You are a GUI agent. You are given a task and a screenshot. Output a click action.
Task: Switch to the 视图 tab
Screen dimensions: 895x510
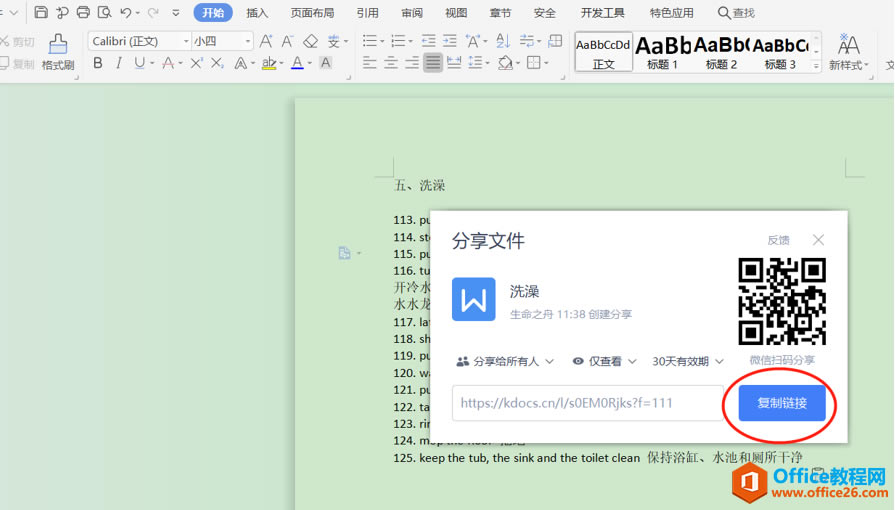pos(456,13)
